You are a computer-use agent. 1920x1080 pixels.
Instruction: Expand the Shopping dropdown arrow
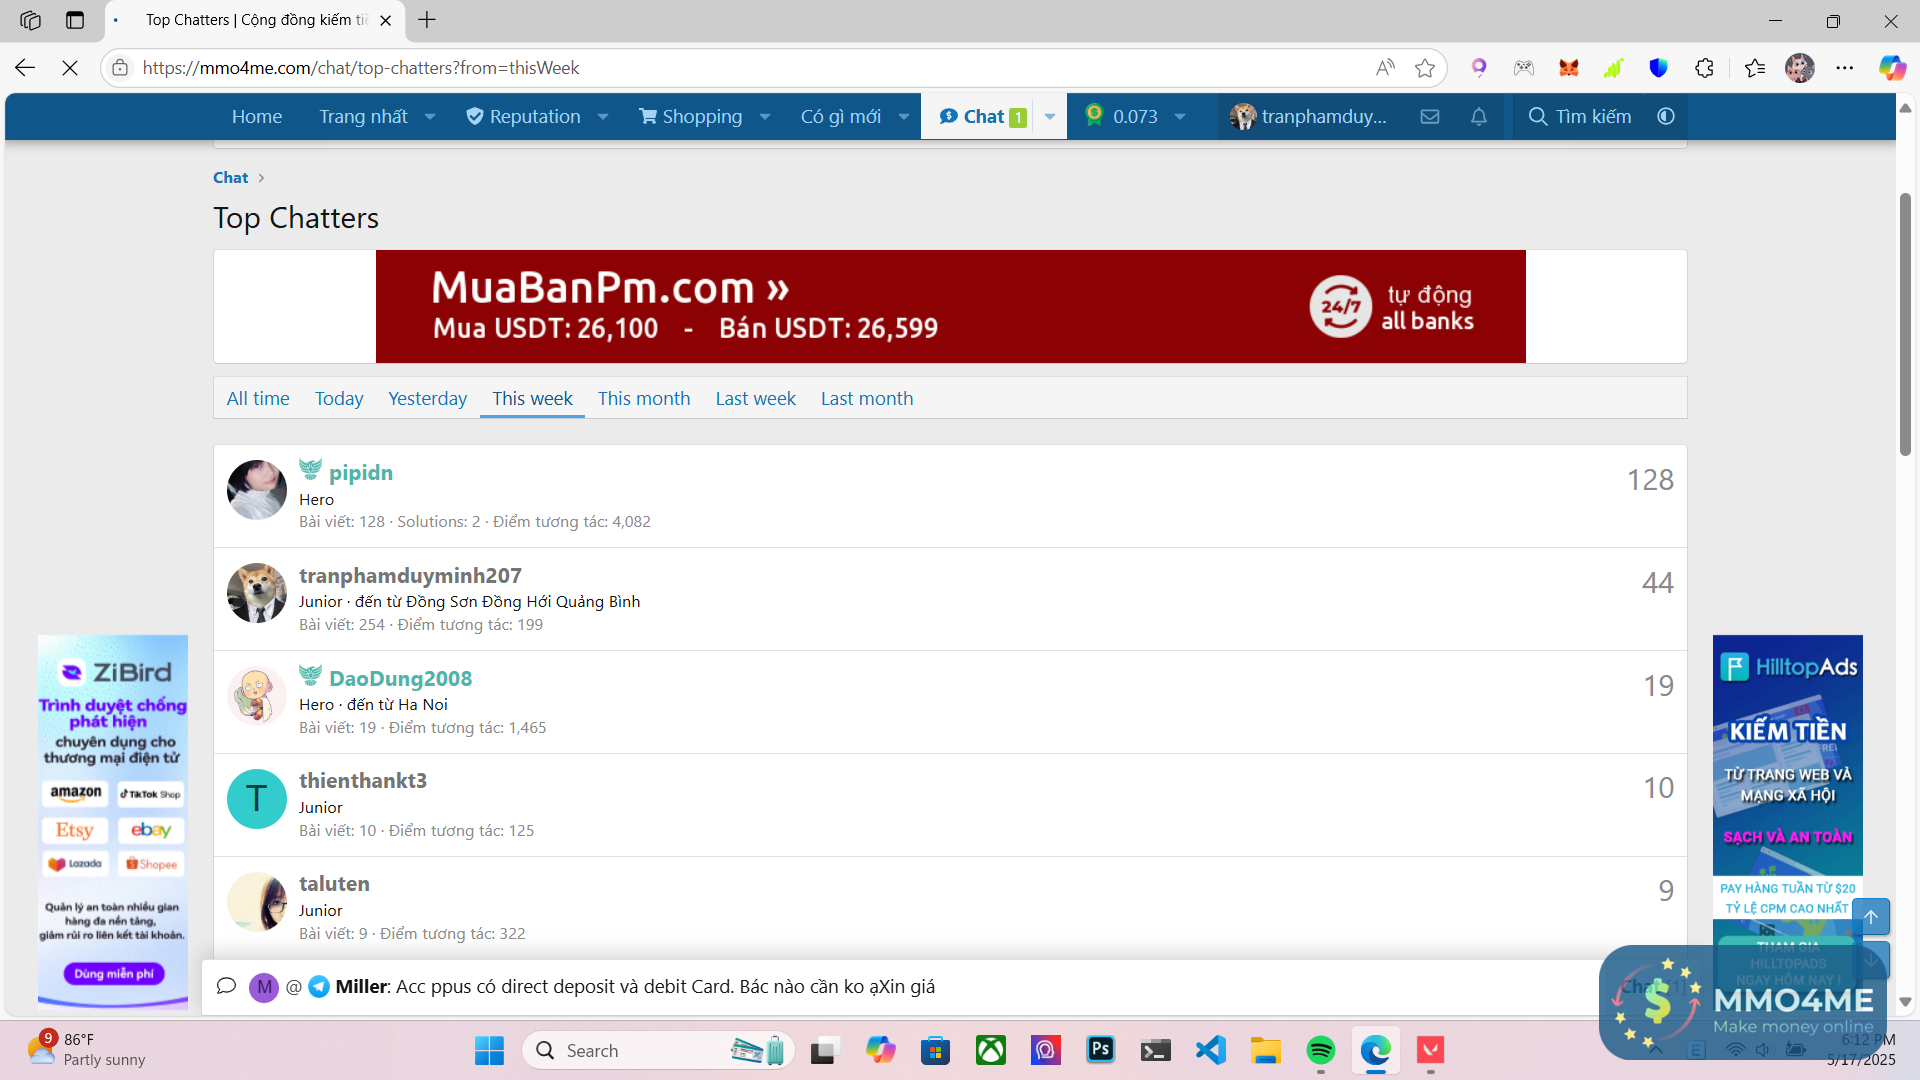[x=765, y=117]
